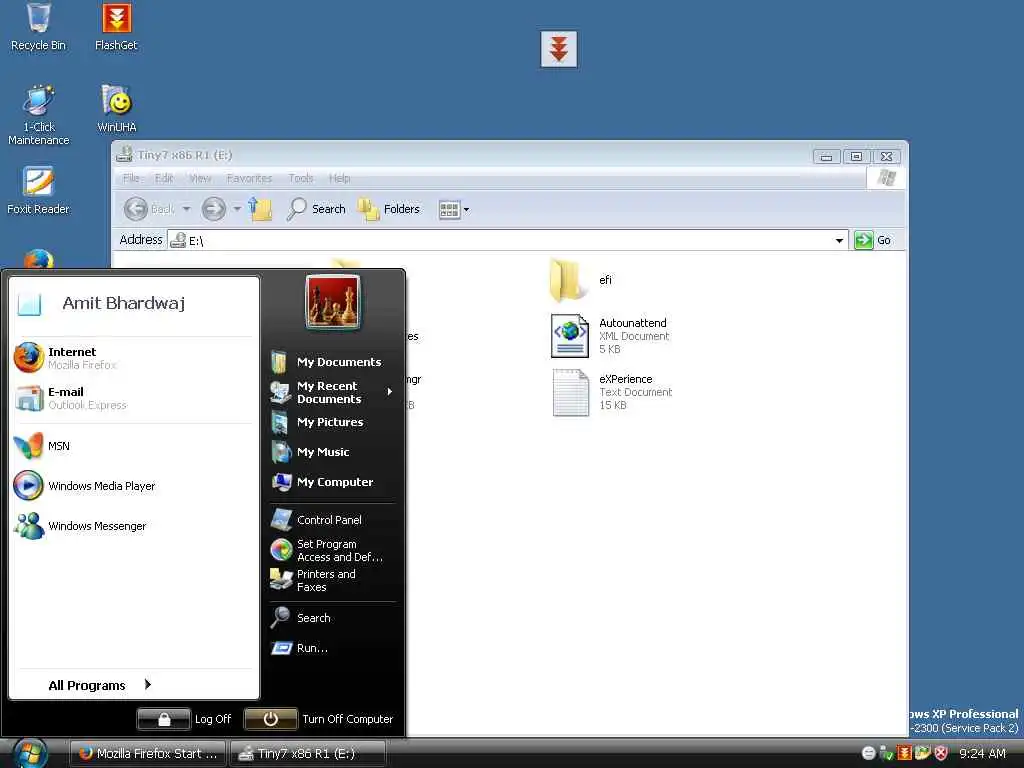Expand All Programs list
Screen dimensions: 1024x768
[99, 685]
